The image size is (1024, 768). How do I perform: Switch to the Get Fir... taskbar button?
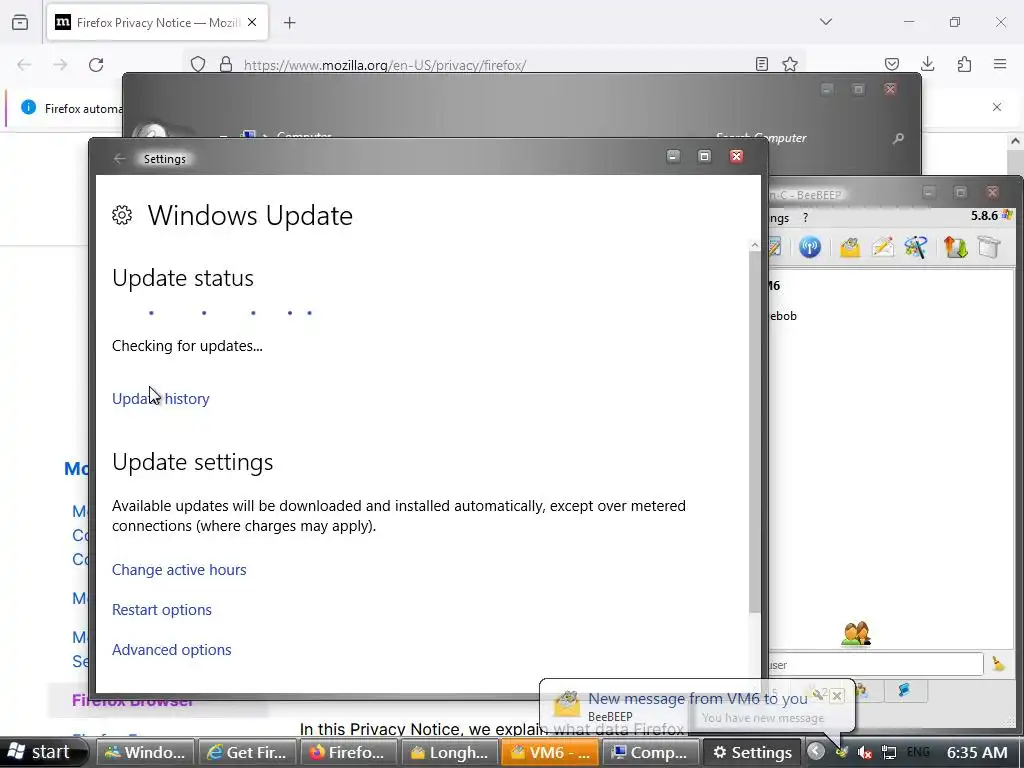click(247, 752)
